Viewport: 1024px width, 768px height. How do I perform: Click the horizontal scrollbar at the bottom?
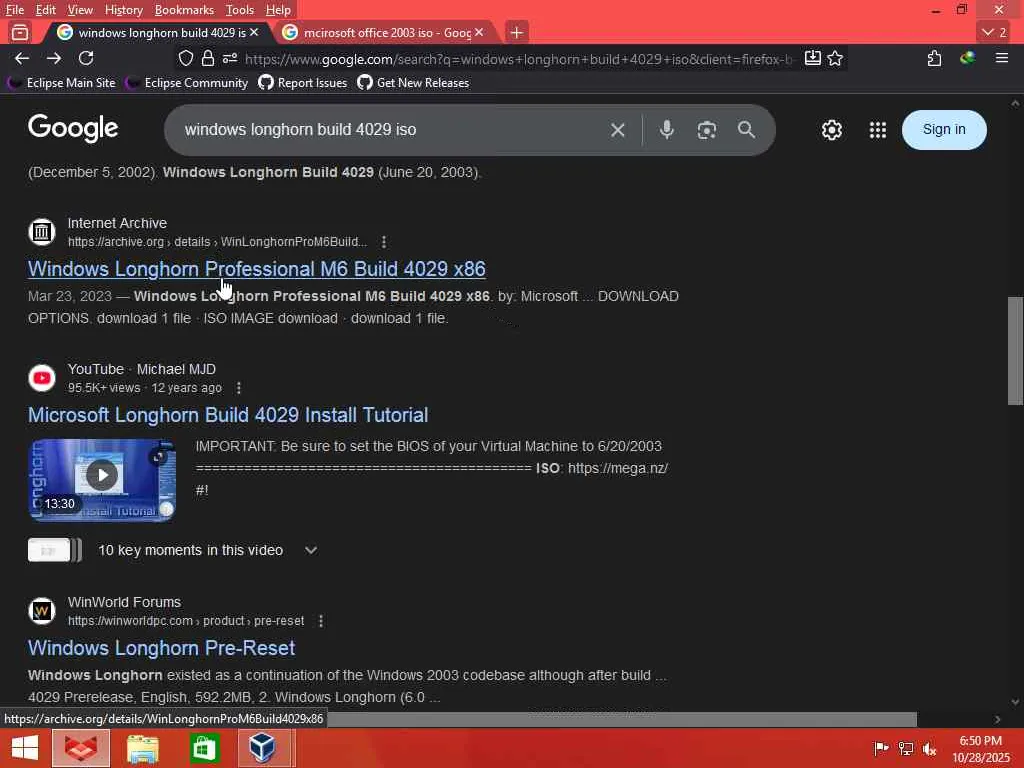click(x=621, y=719)
